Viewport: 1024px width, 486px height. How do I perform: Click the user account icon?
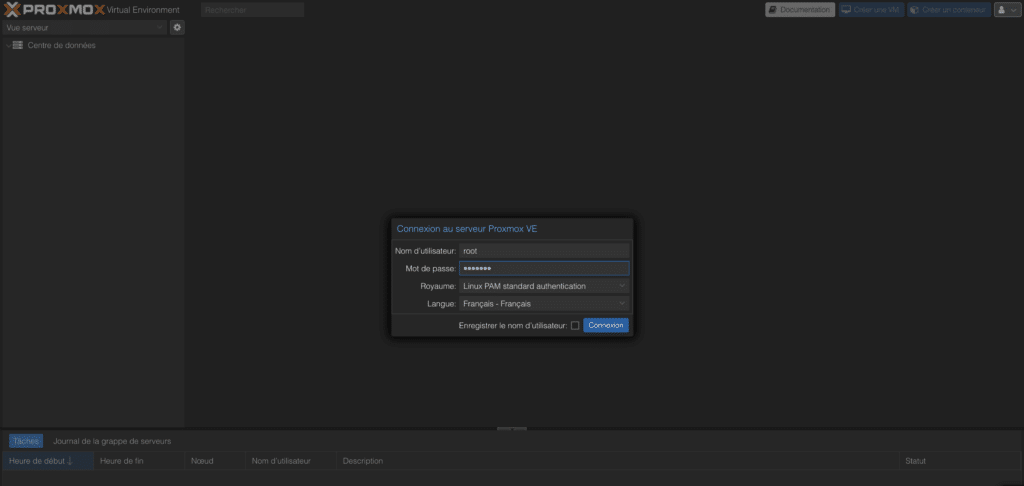point(1001,10)
